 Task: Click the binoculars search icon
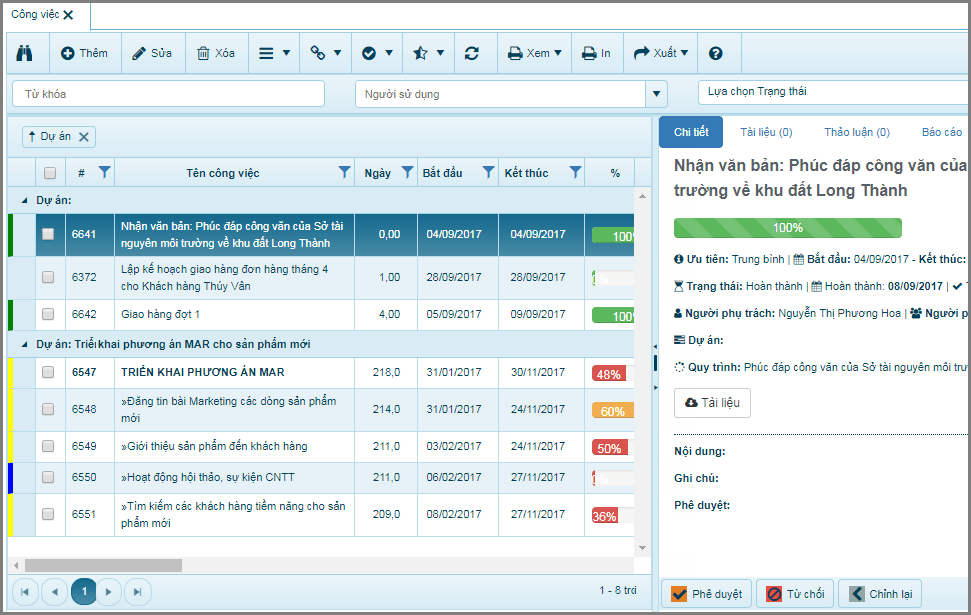[25, 53]
